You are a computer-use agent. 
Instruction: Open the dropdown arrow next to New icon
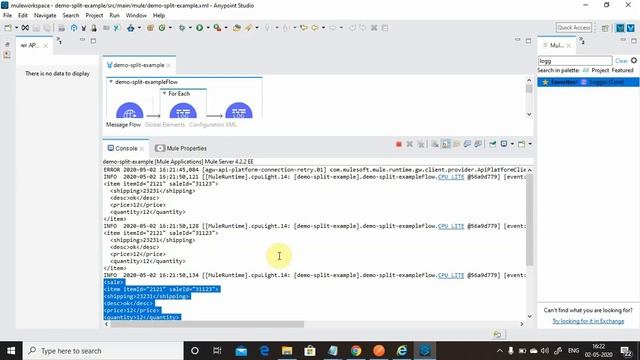(x=16, y=28)
